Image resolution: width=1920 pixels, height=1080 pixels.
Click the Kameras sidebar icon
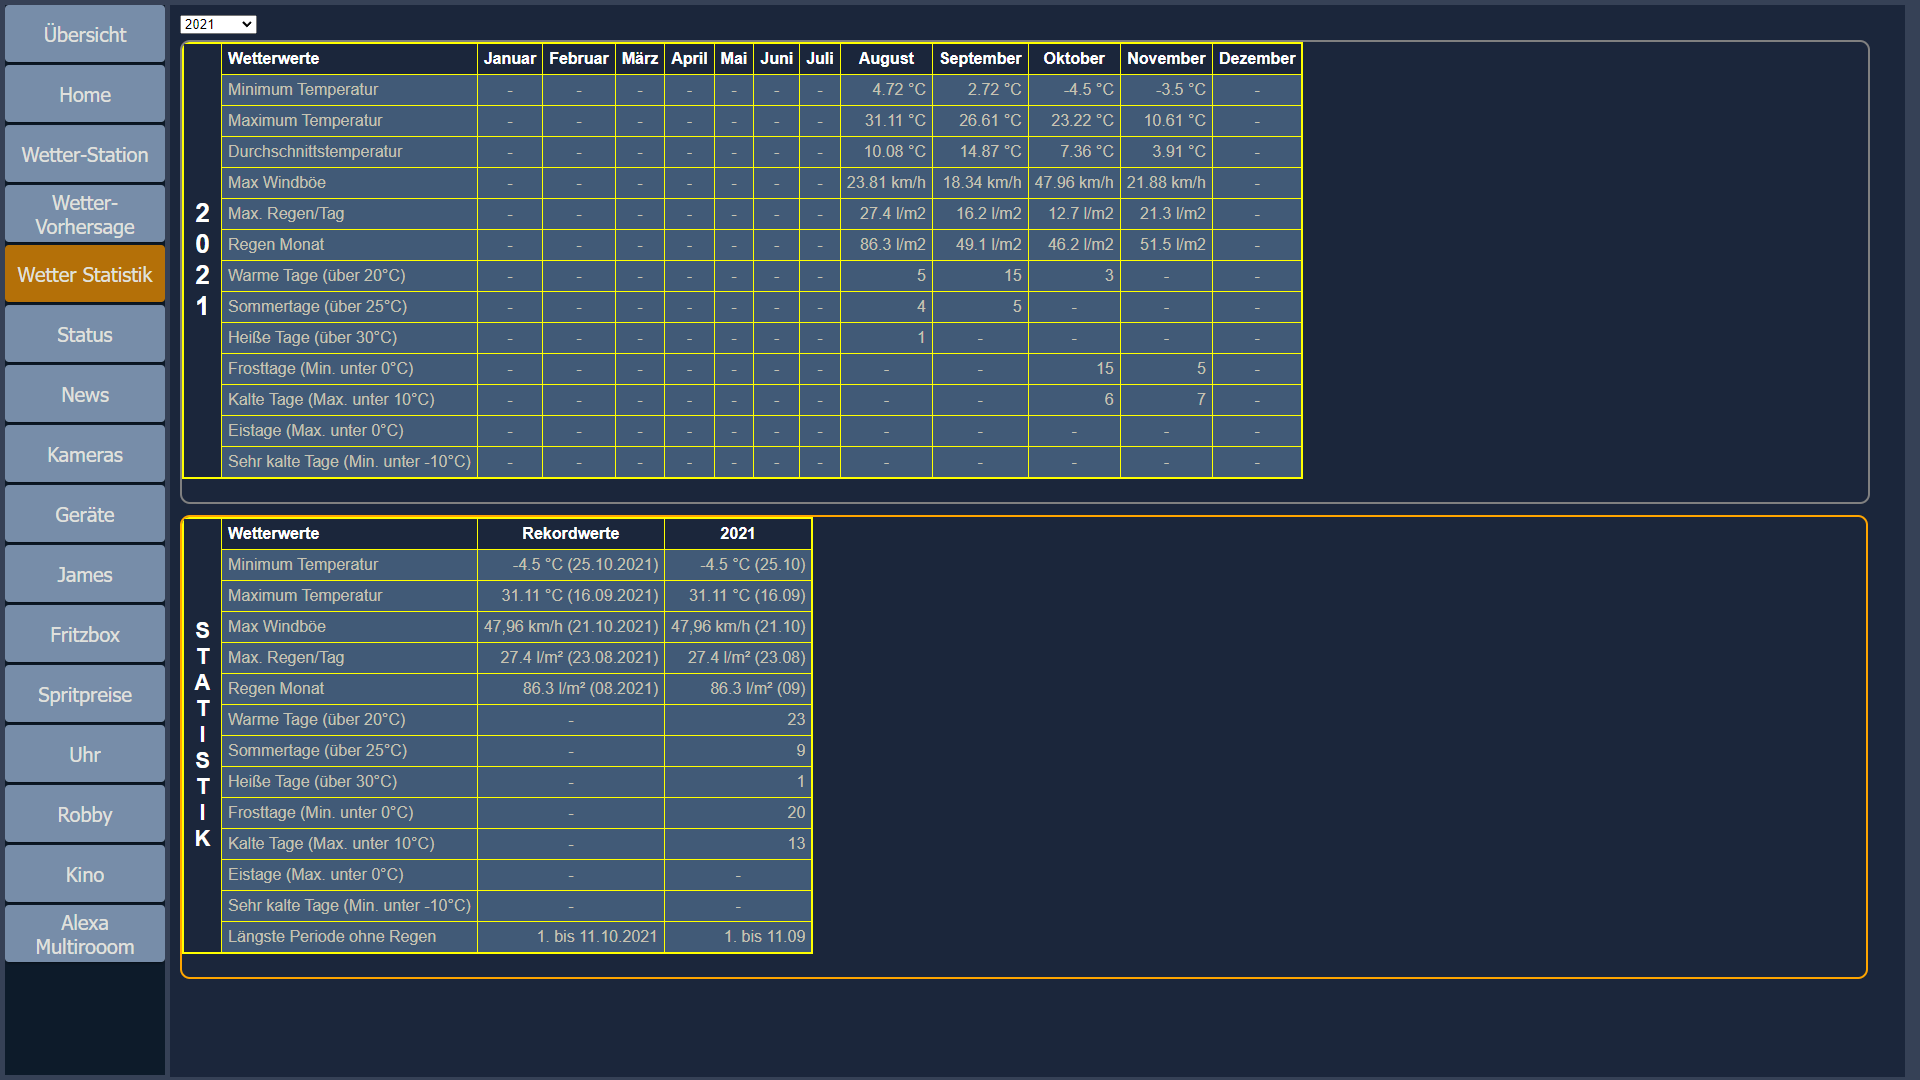[x=86, y=455]
